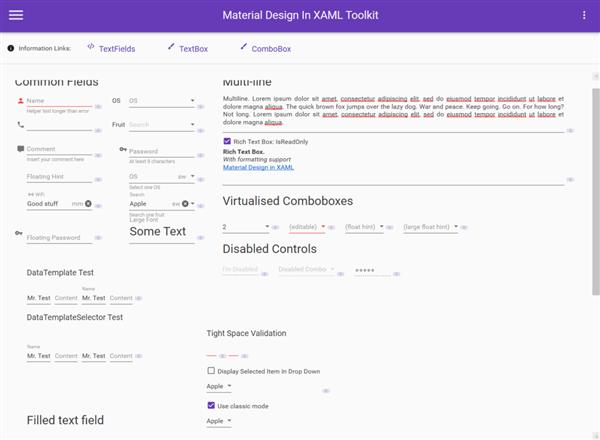Screen dimensions: 600x440
Task: Click the clear icon in Good stuff field
Action: pos(88,204)
